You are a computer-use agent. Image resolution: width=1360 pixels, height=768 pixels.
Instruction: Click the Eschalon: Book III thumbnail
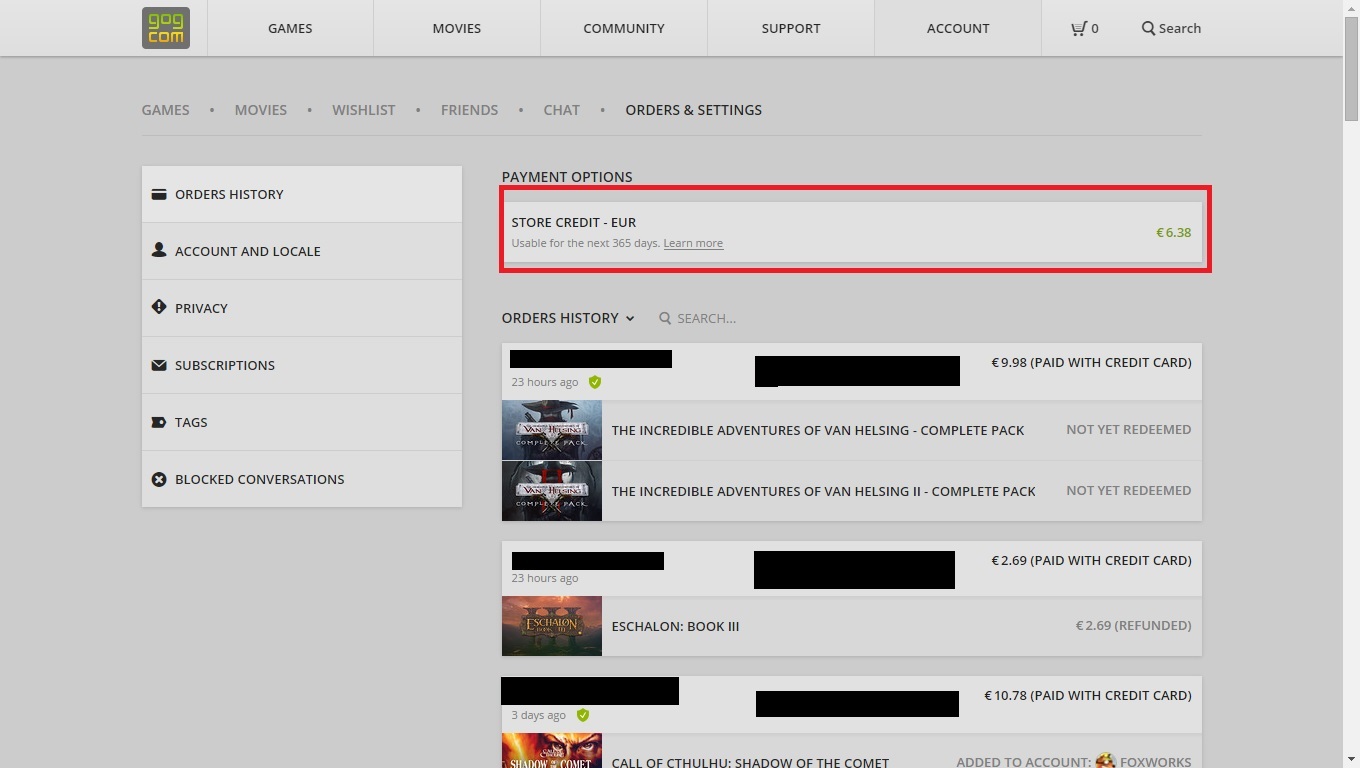pos(552,626)
